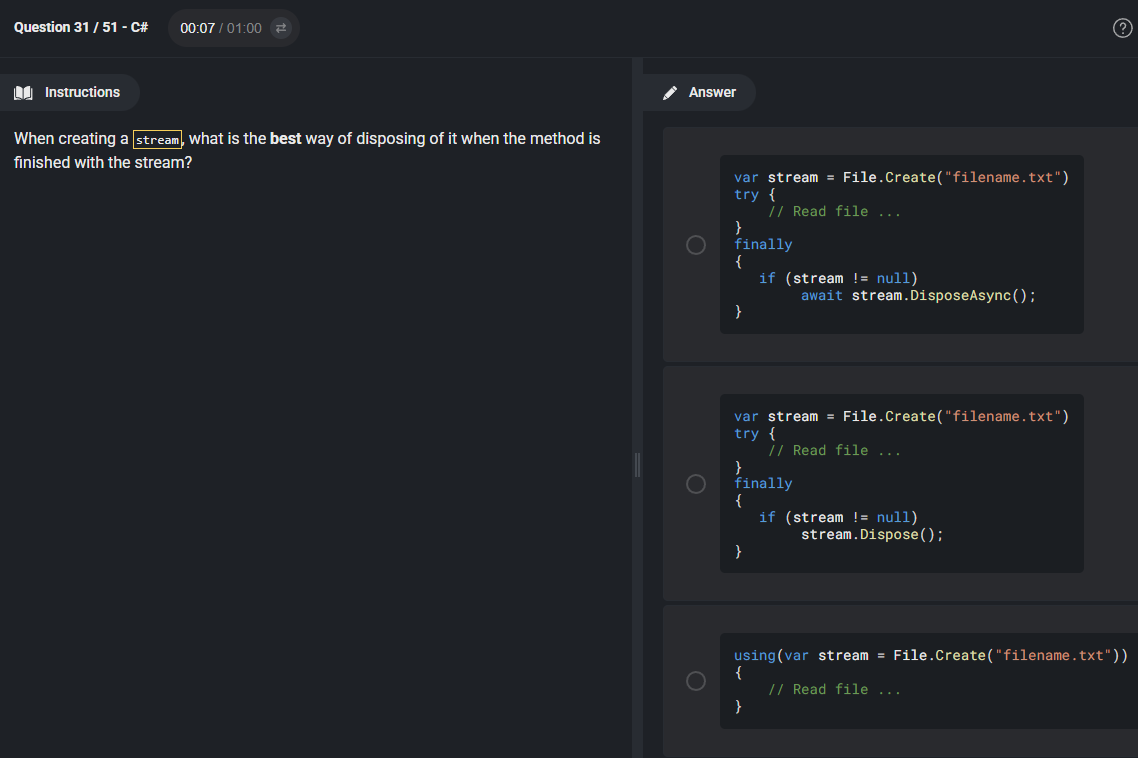1138x758 pixels.
Task: Click the Instructions book icon
Action: coord(23,93)
